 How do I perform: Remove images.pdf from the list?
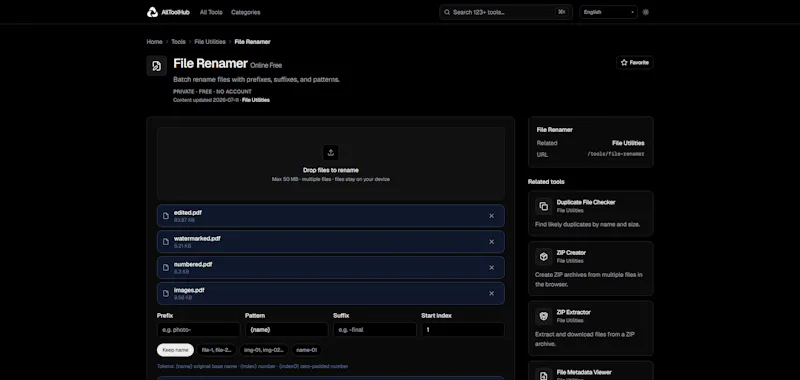(491, 293)
